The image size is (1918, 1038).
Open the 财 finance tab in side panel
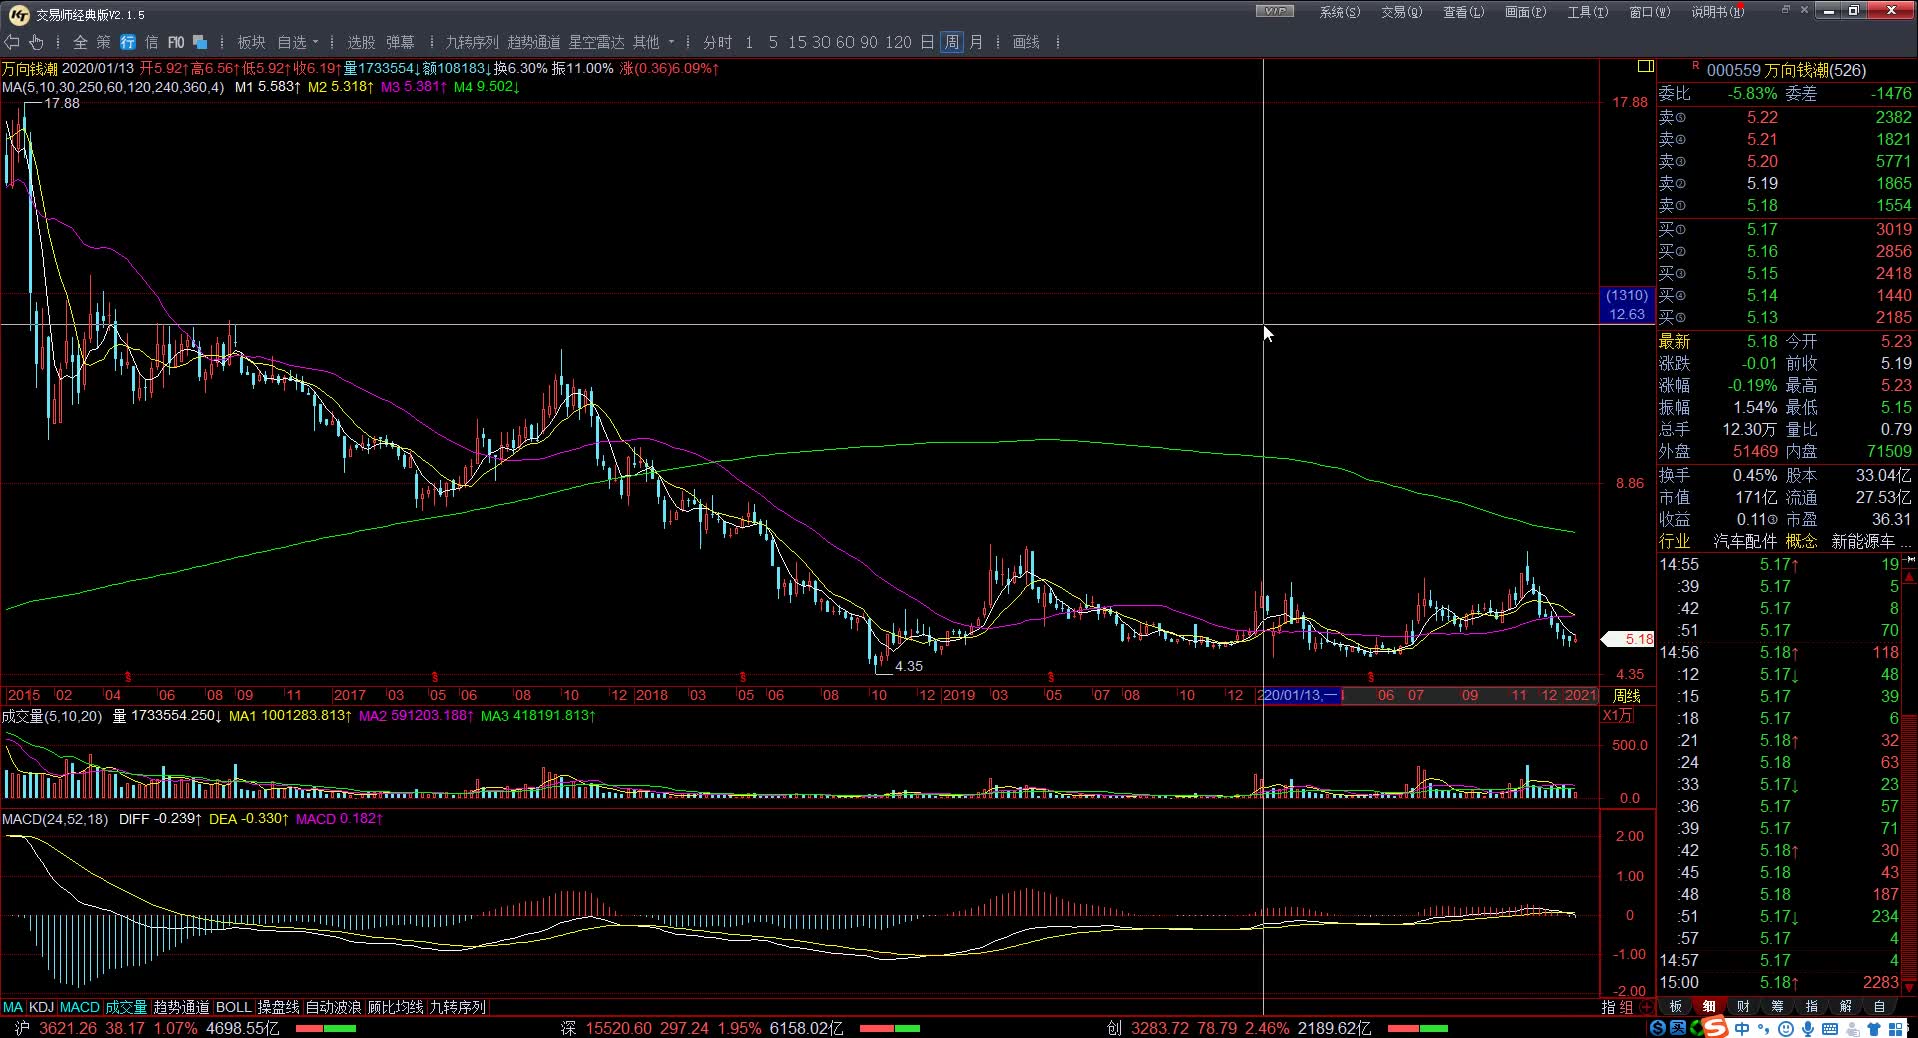[1743, 1006]
